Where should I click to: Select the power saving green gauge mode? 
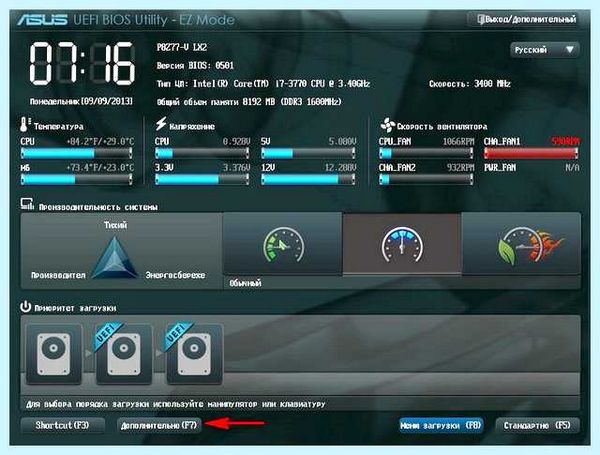(x=282, y=244)
